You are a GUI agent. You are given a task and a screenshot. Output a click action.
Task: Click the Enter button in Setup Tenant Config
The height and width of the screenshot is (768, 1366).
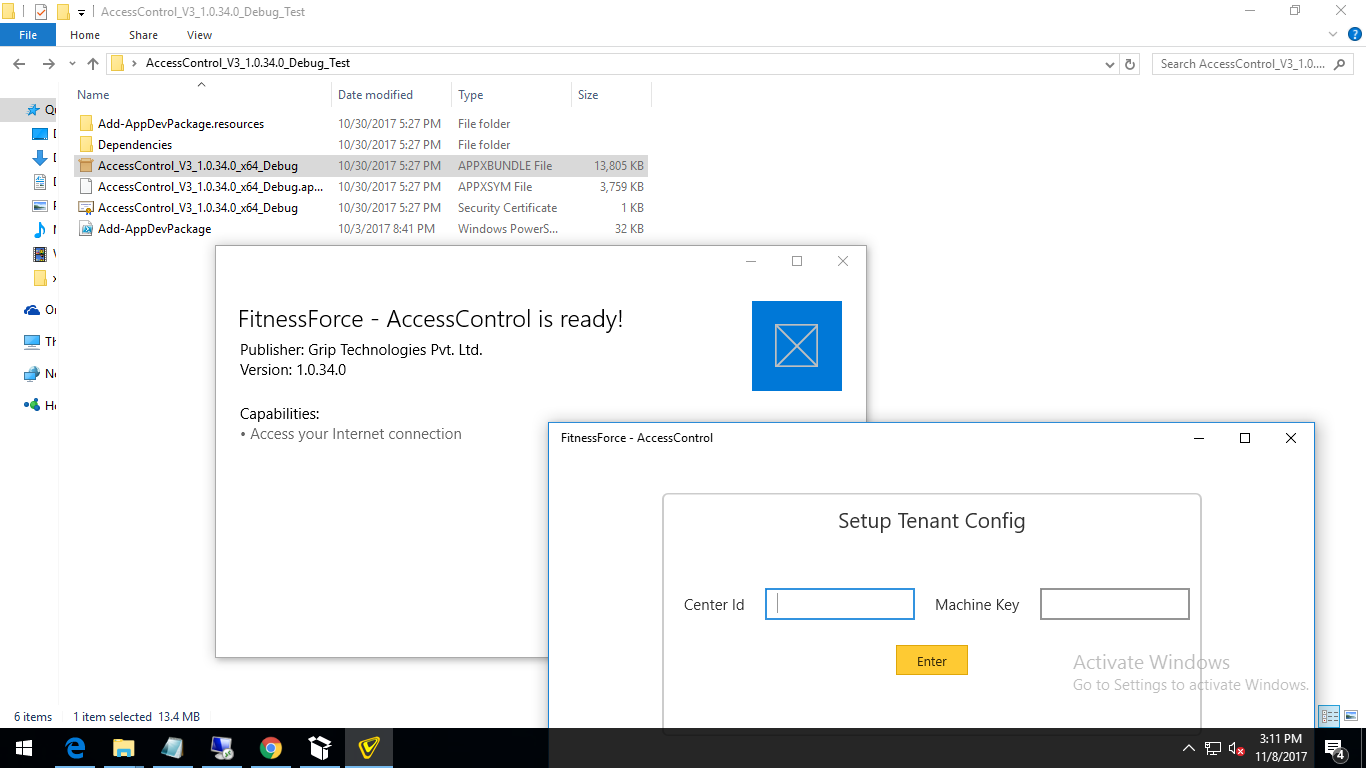pyautogui.click(x=931, y=660)
